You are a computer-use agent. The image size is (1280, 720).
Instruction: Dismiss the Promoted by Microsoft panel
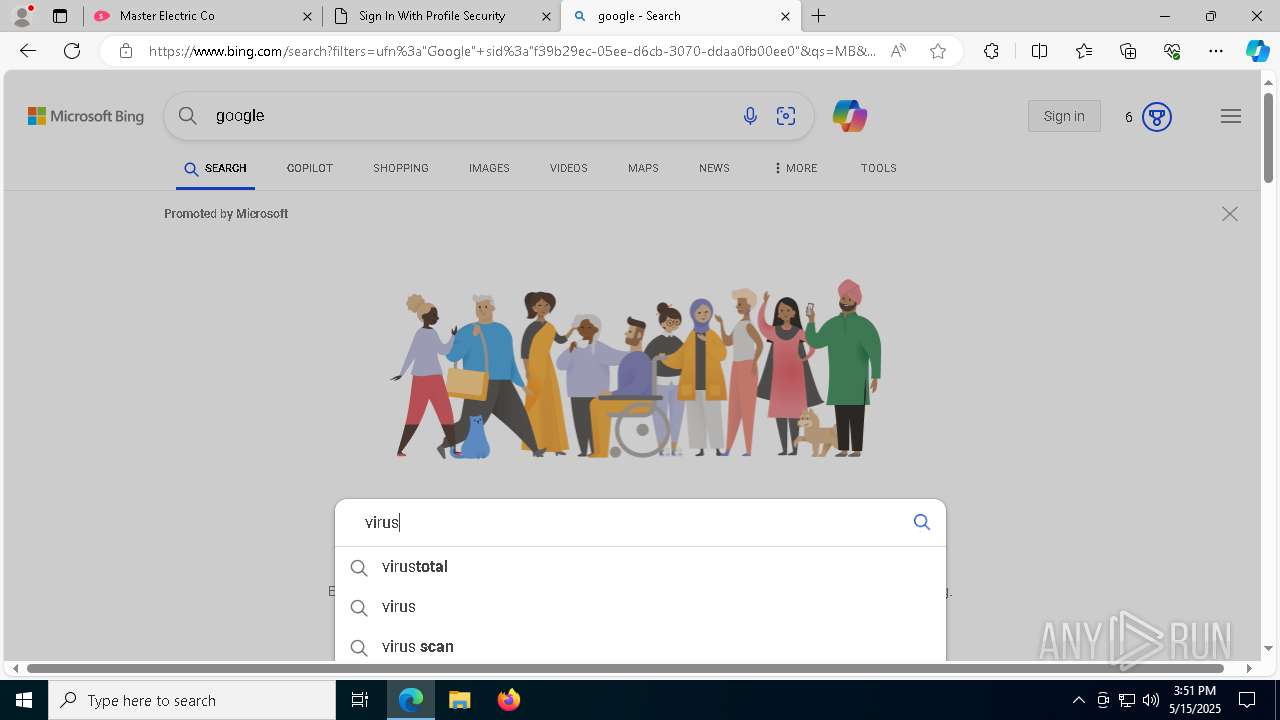click(x=1230, y=214)
